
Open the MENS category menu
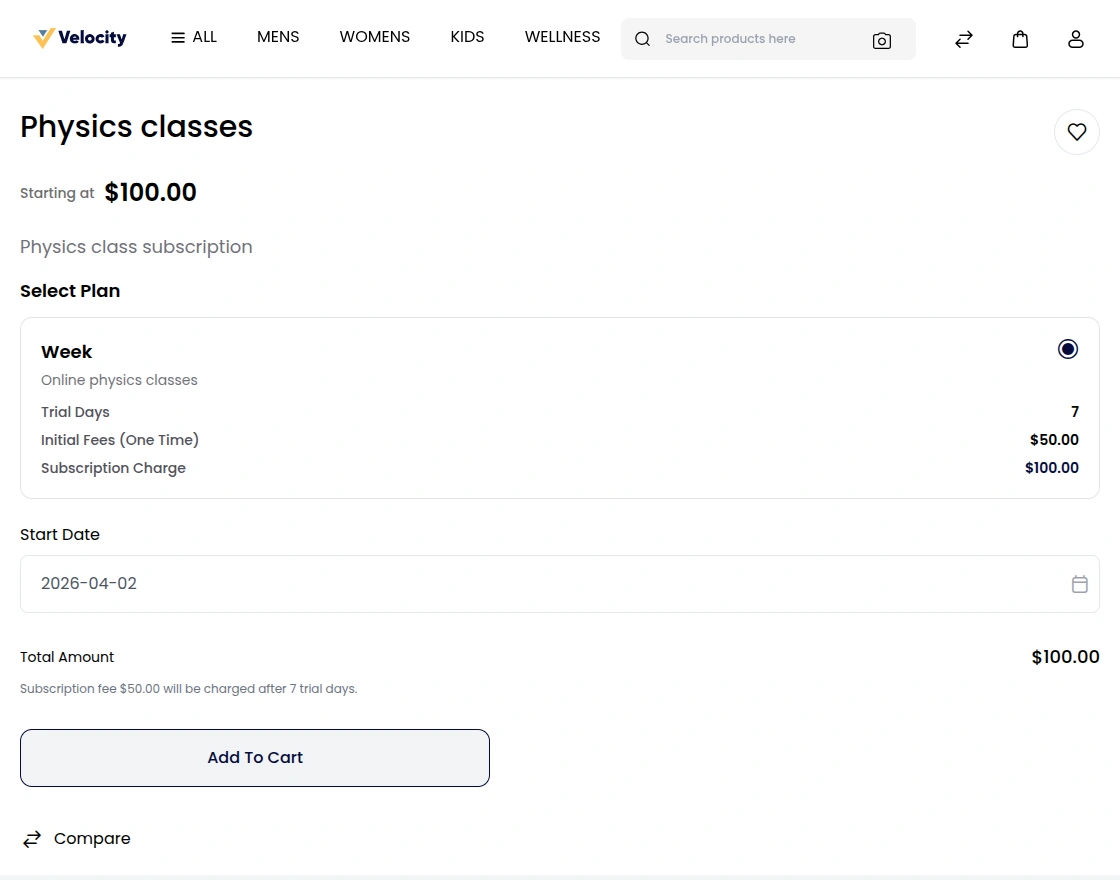pyautogui.click(x=278, y=37)
